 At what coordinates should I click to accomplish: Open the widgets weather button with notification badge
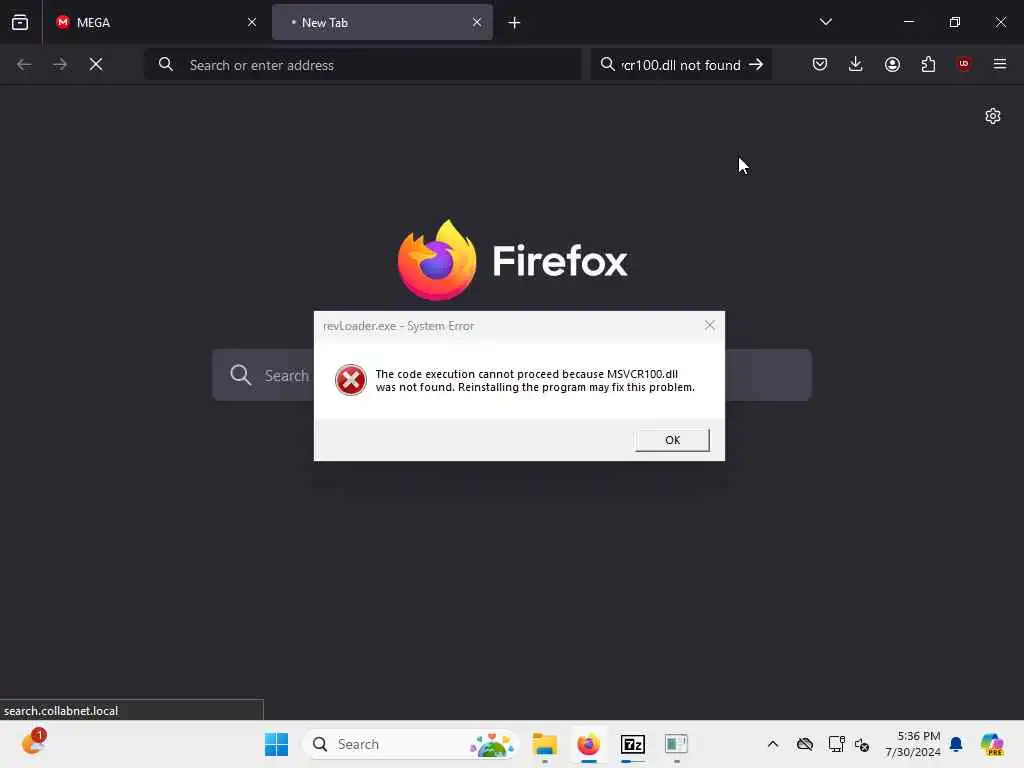34,743
